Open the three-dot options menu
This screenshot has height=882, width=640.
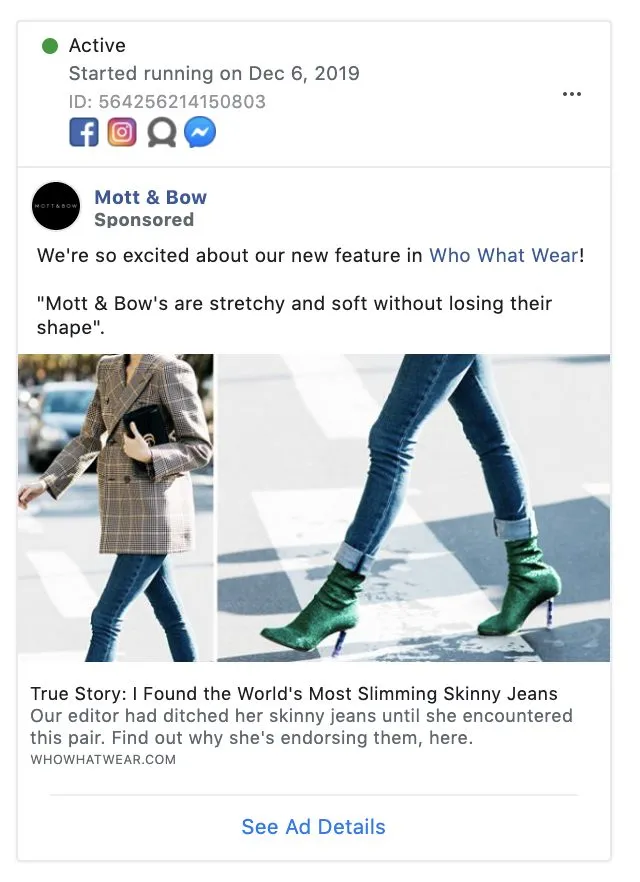(x=572, y=94)
